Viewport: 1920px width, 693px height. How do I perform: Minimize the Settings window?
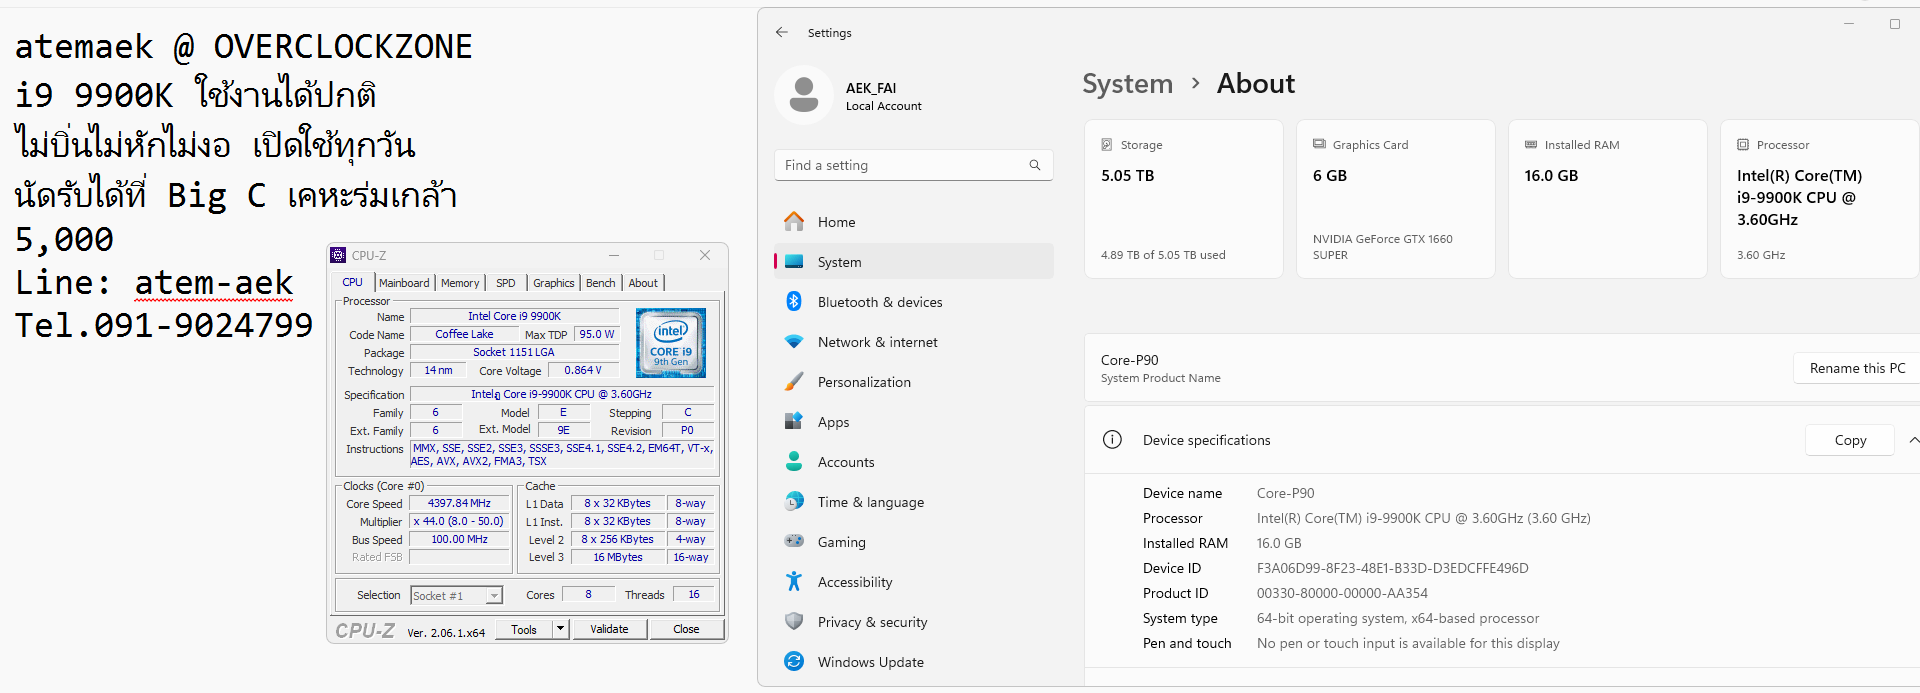(1849, 24)
